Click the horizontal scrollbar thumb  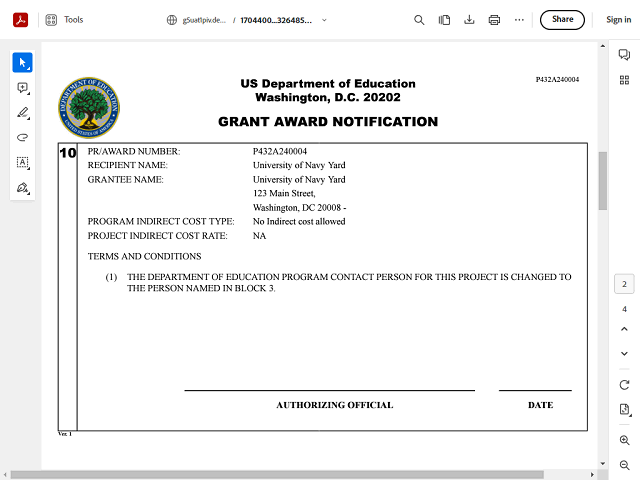tap(277, 475)
